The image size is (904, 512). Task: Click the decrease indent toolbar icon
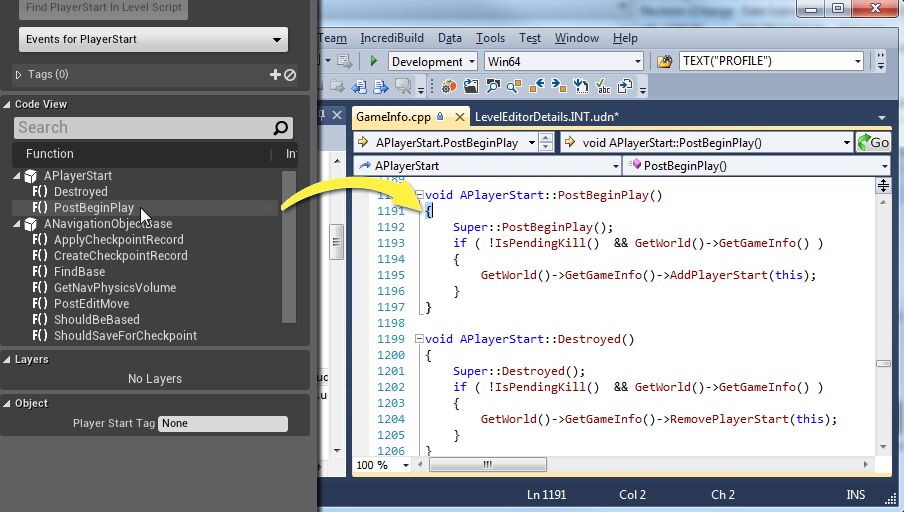(x=359, y=86)
